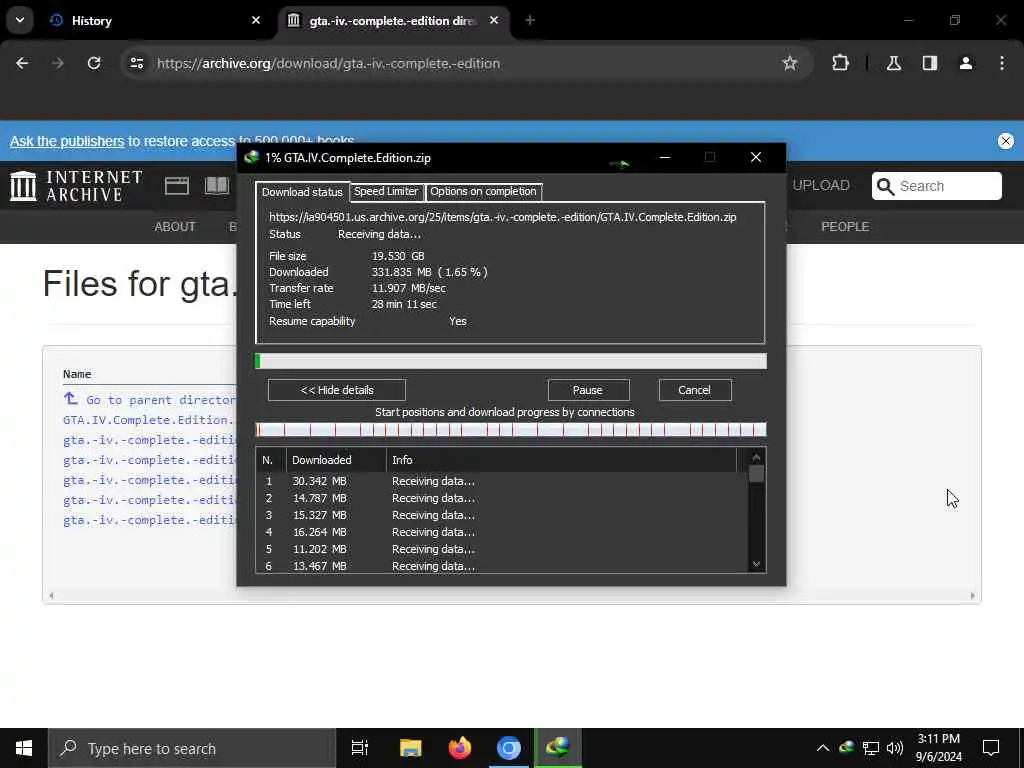The image size is (1024, 768).
Task: Click the archive.org address bar URL
Action: [328, 63]
